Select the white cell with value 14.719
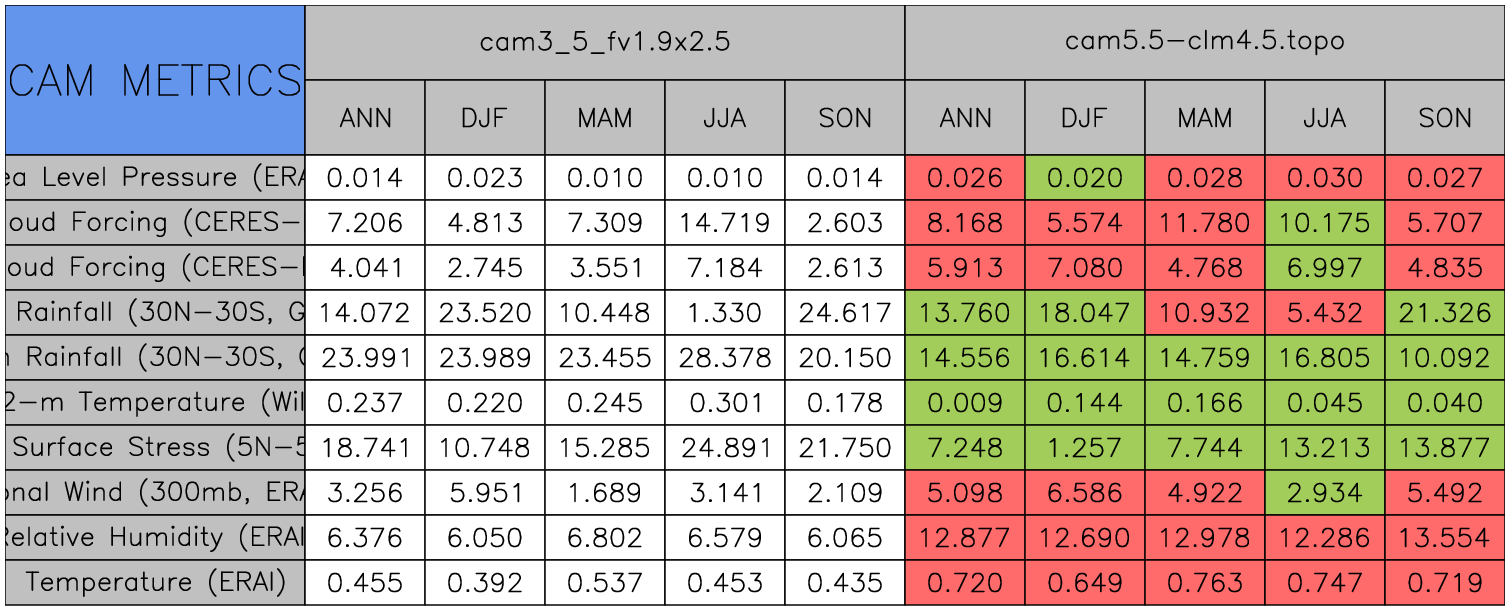 [x=724, y=223]
